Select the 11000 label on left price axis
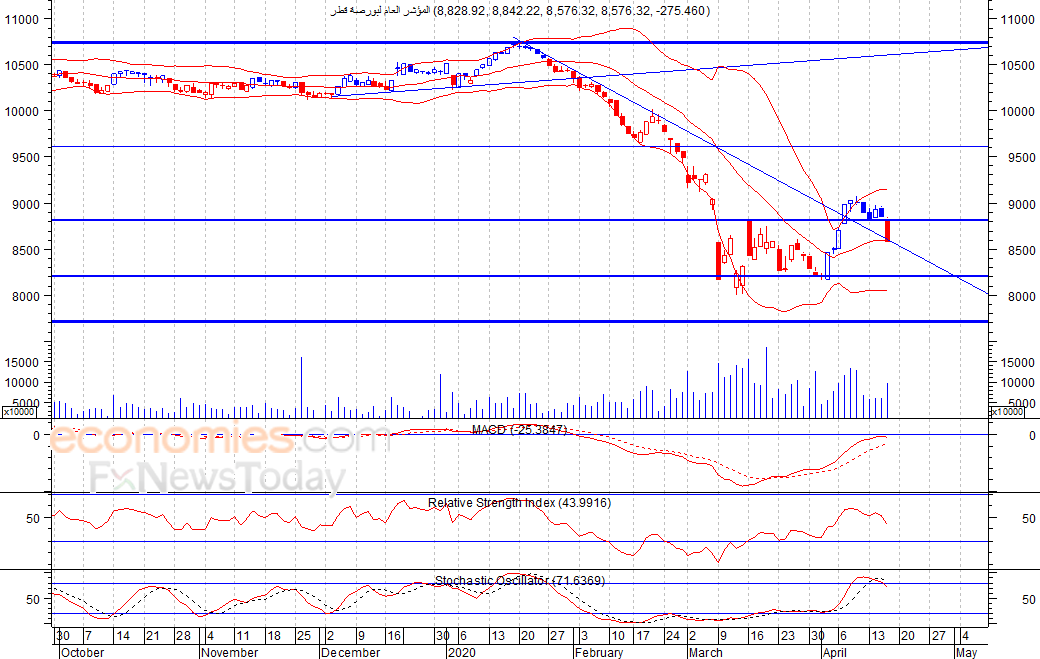 22,19
